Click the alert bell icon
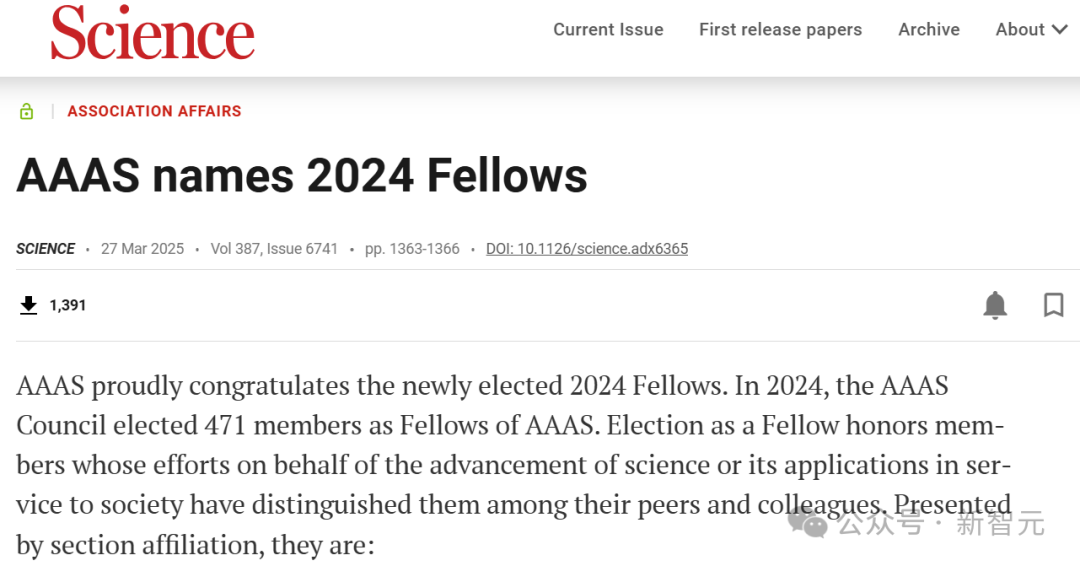Viewport: 1080px width, 566px height. pyautogui.click(x=995, y=305)
